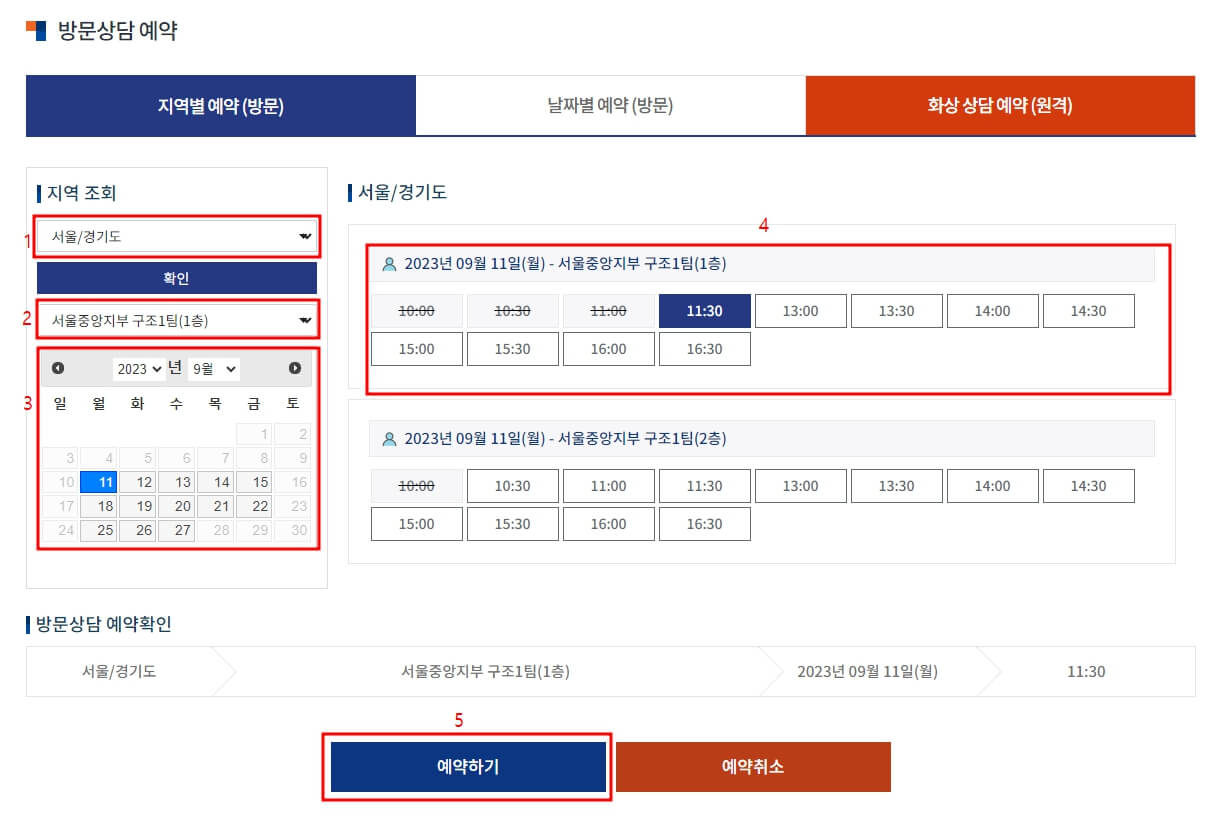
Task: Click the next month arrow on the calendar
Action: click(292, 368)
